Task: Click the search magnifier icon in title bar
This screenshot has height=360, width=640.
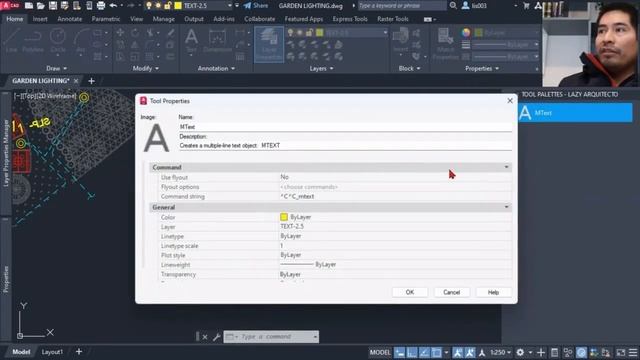Action: (x=453, y=5)
